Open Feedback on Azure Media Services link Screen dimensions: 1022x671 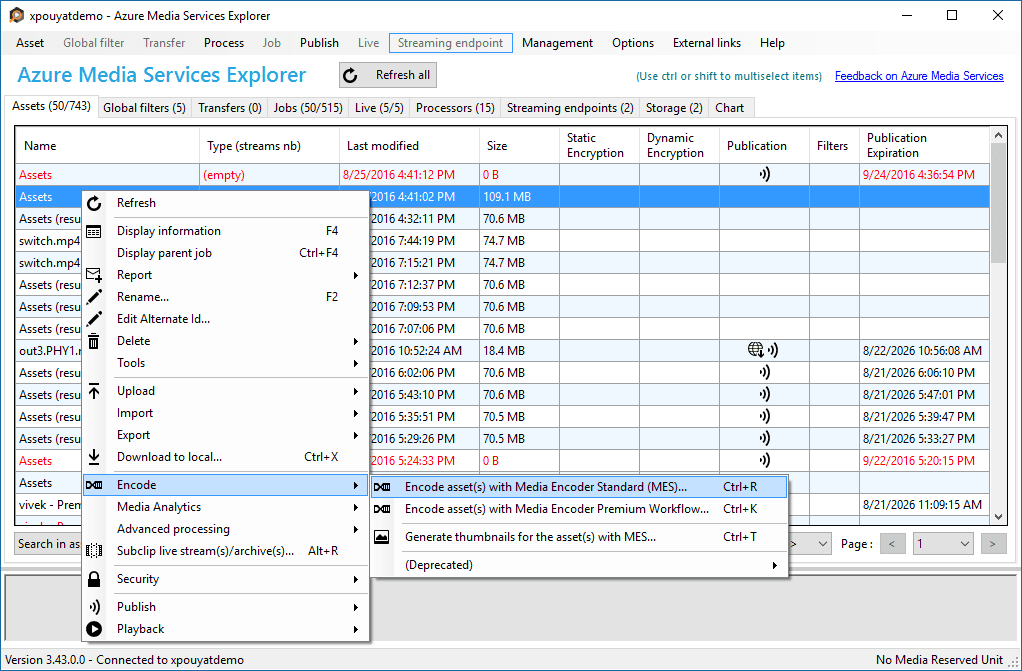click(x=919, y=76)
